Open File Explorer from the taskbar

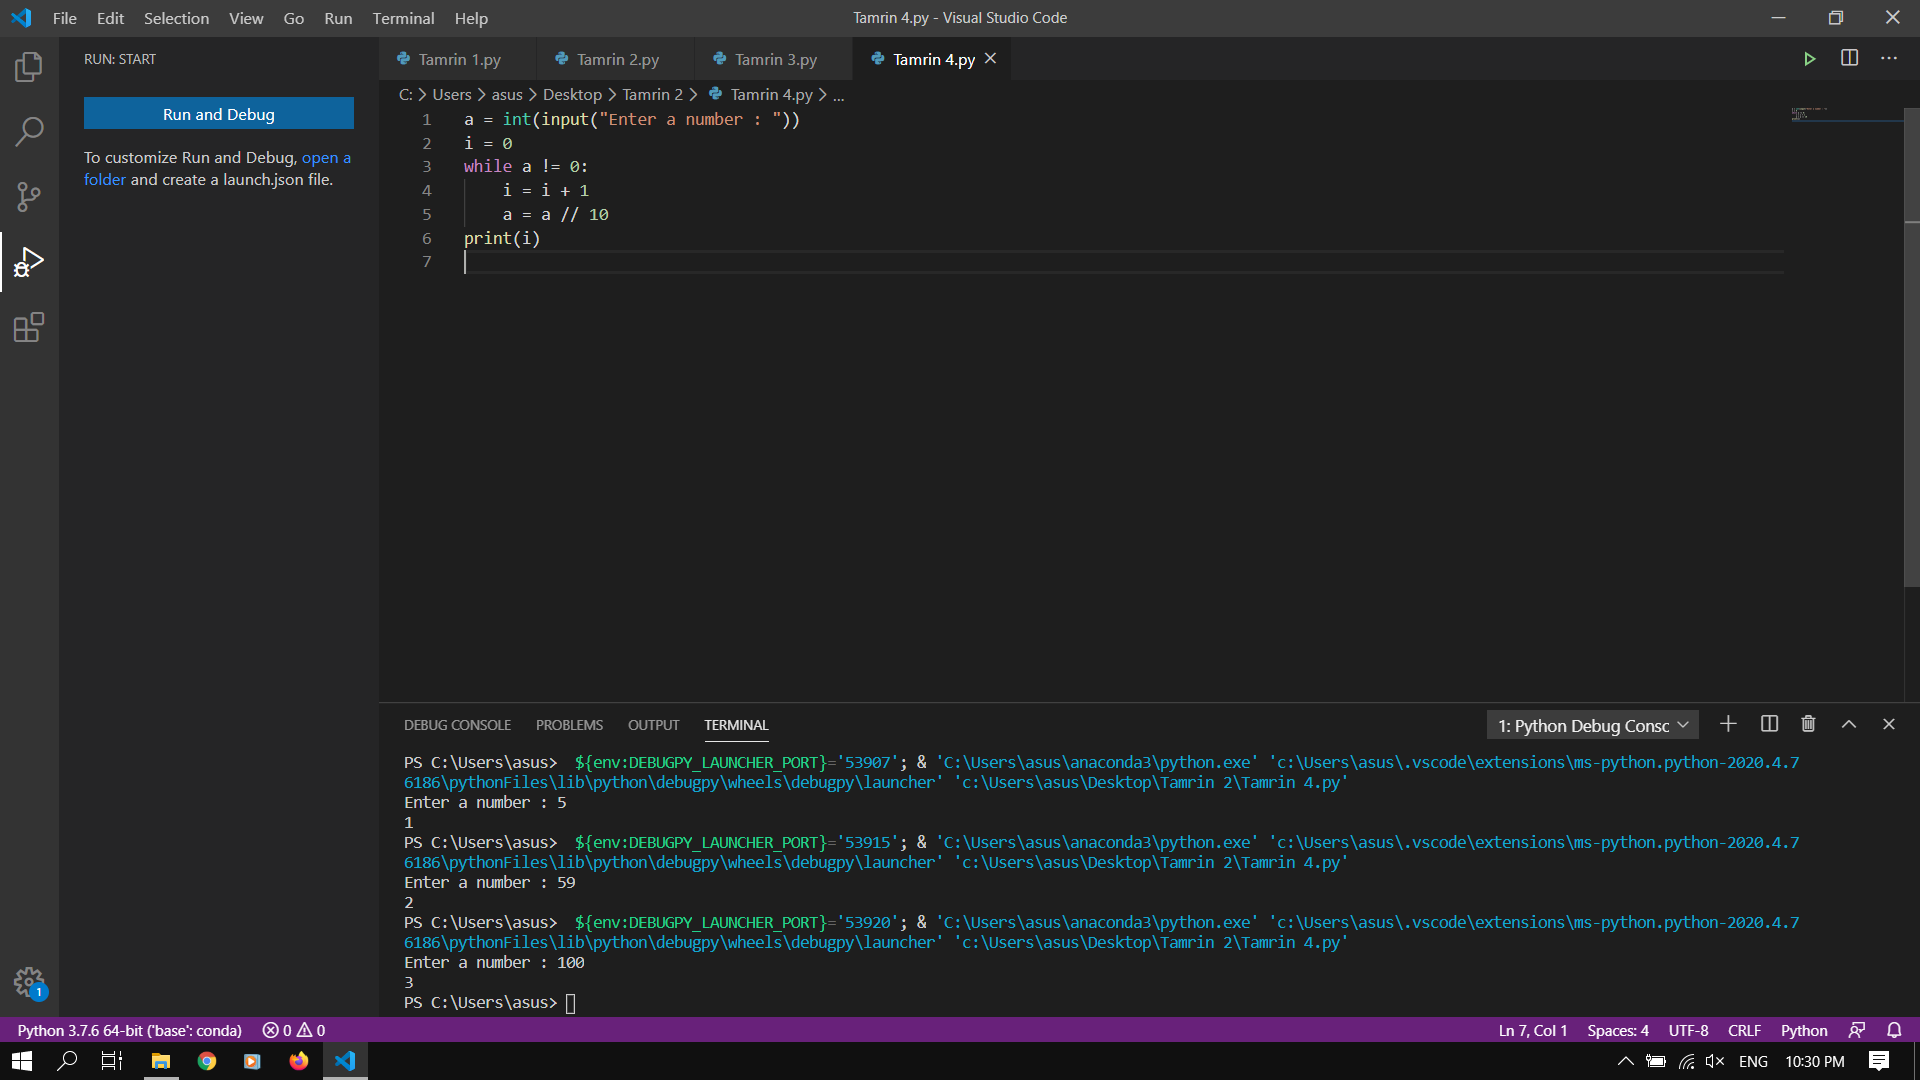pyautogui.click(x=160, y=1061)
